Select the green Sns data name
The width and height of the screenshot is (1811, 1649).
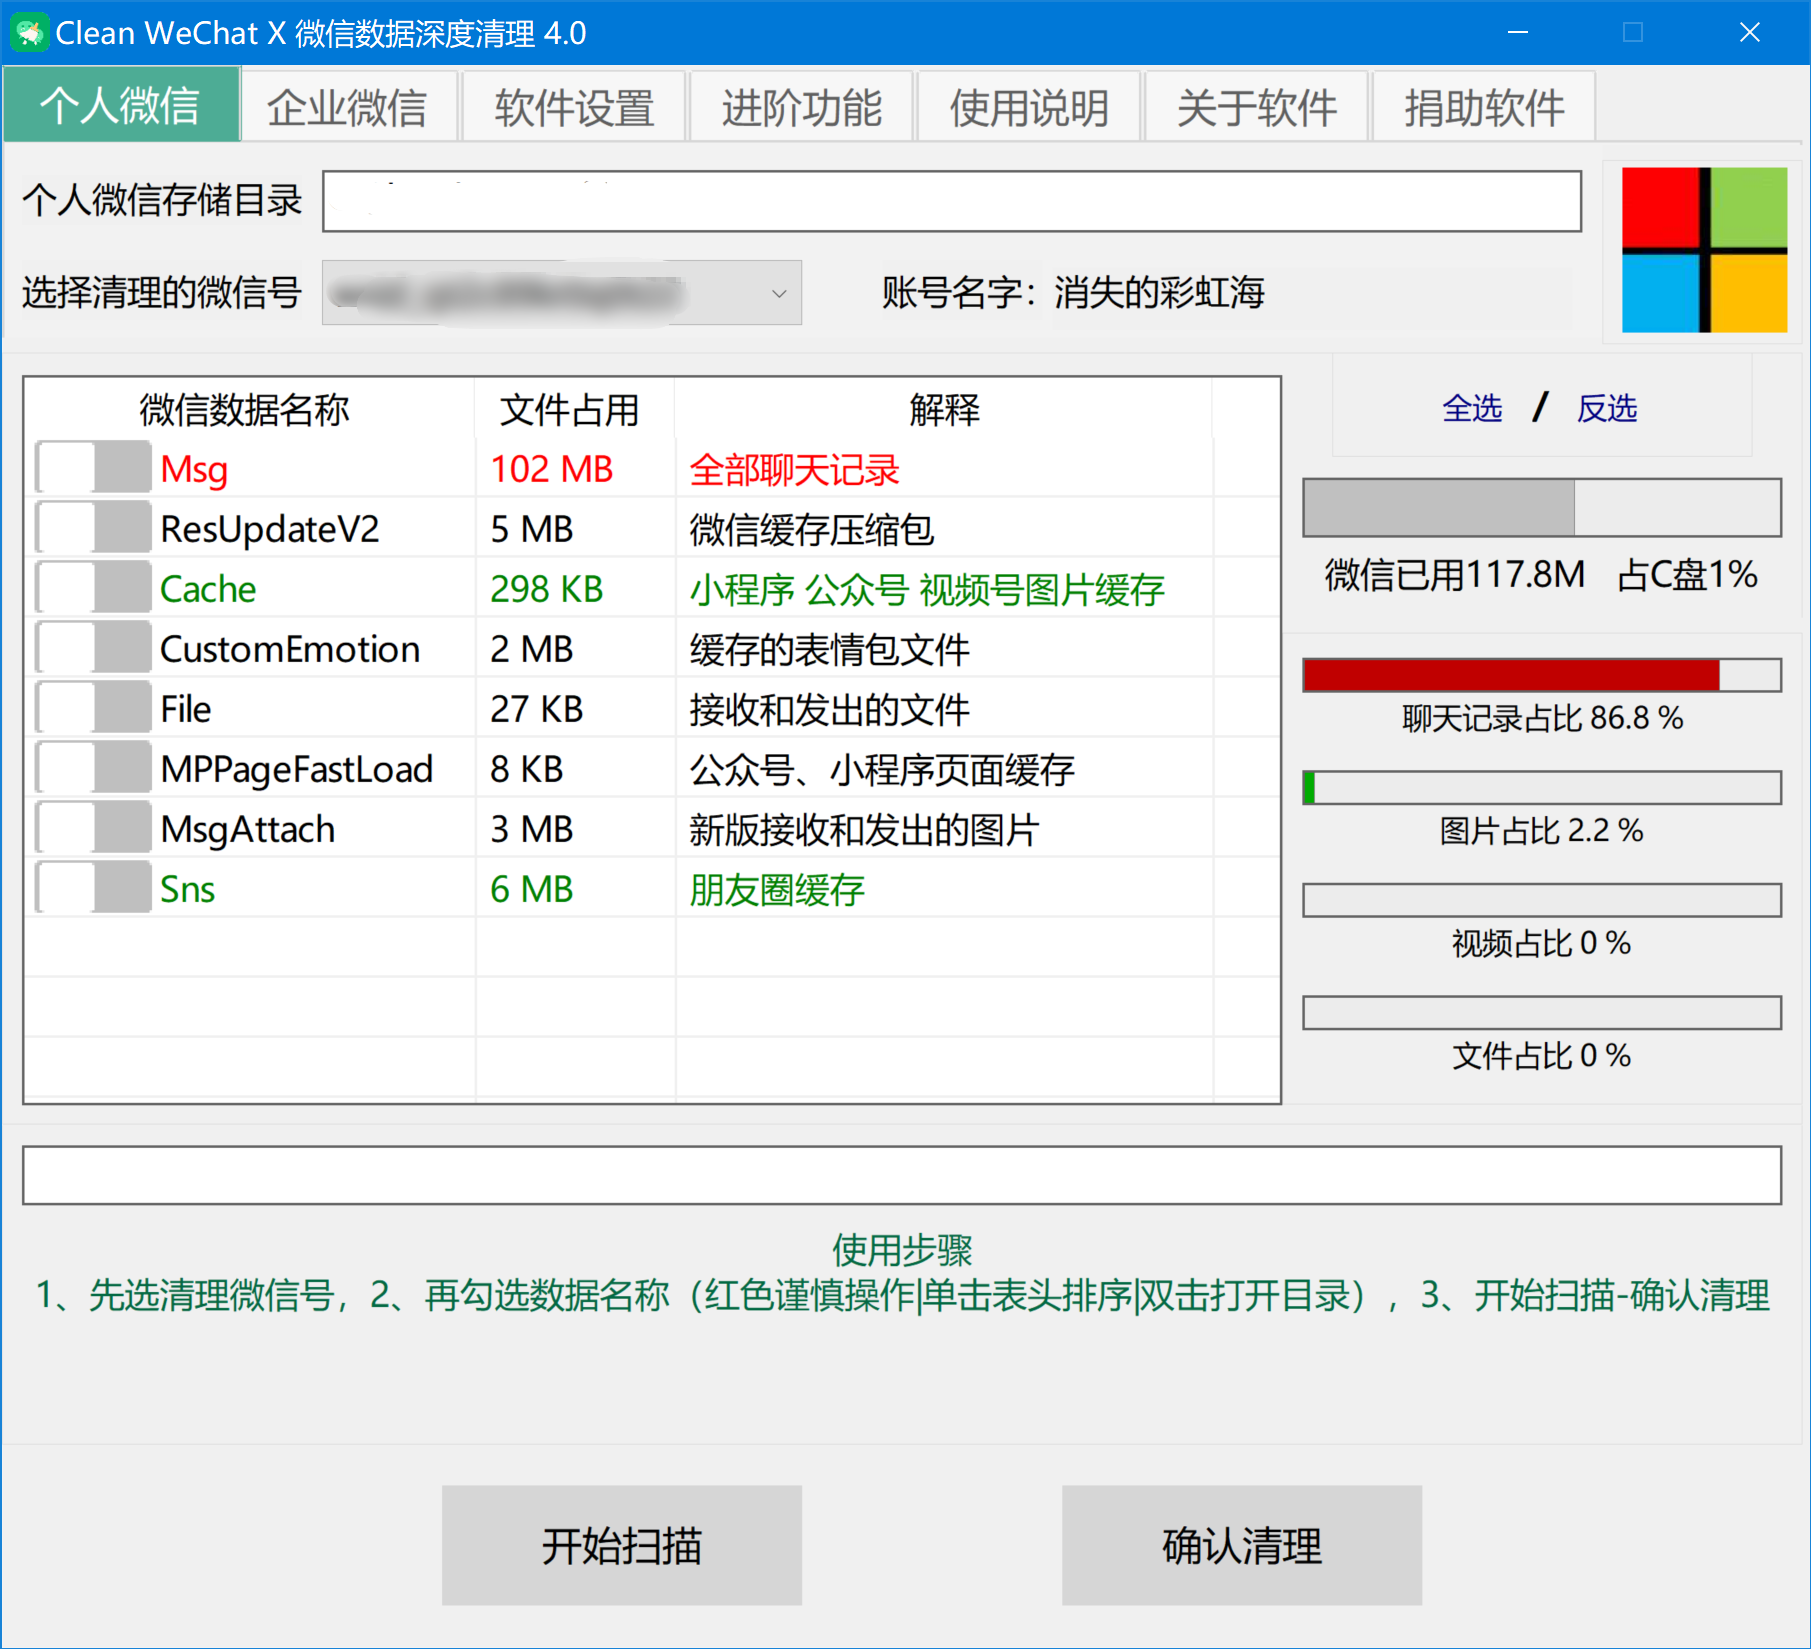[x=188, y=889]
